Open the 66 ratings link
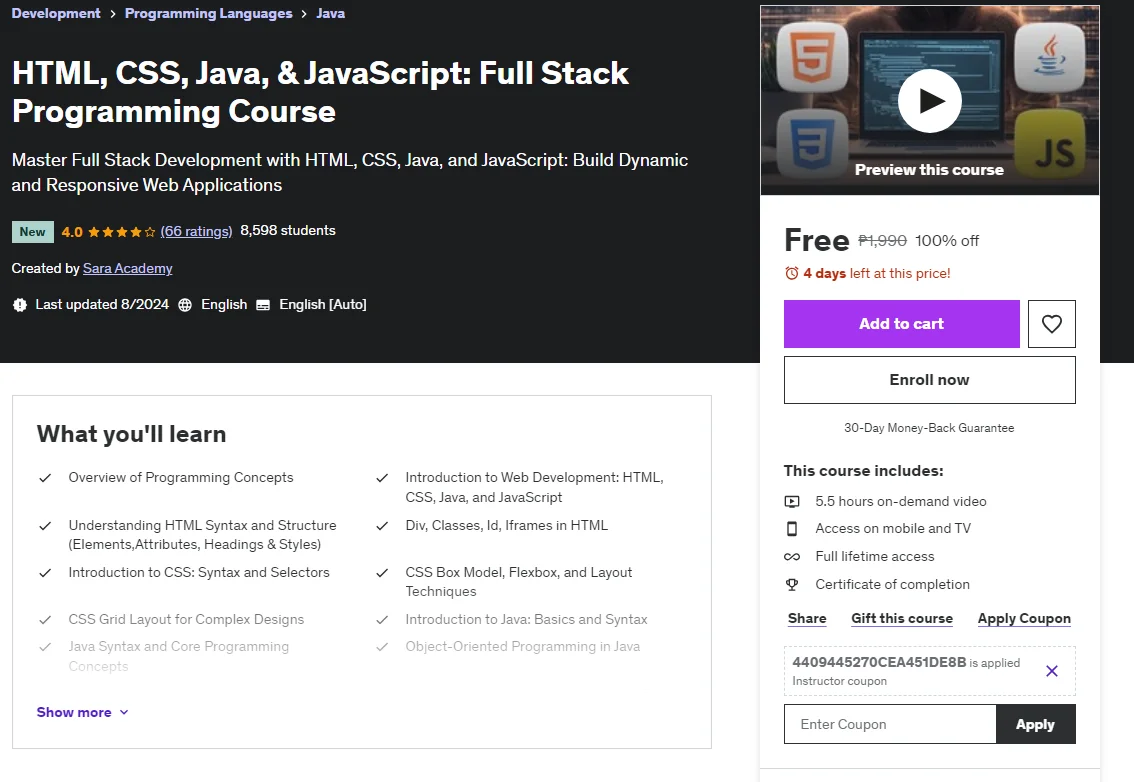 196,231
